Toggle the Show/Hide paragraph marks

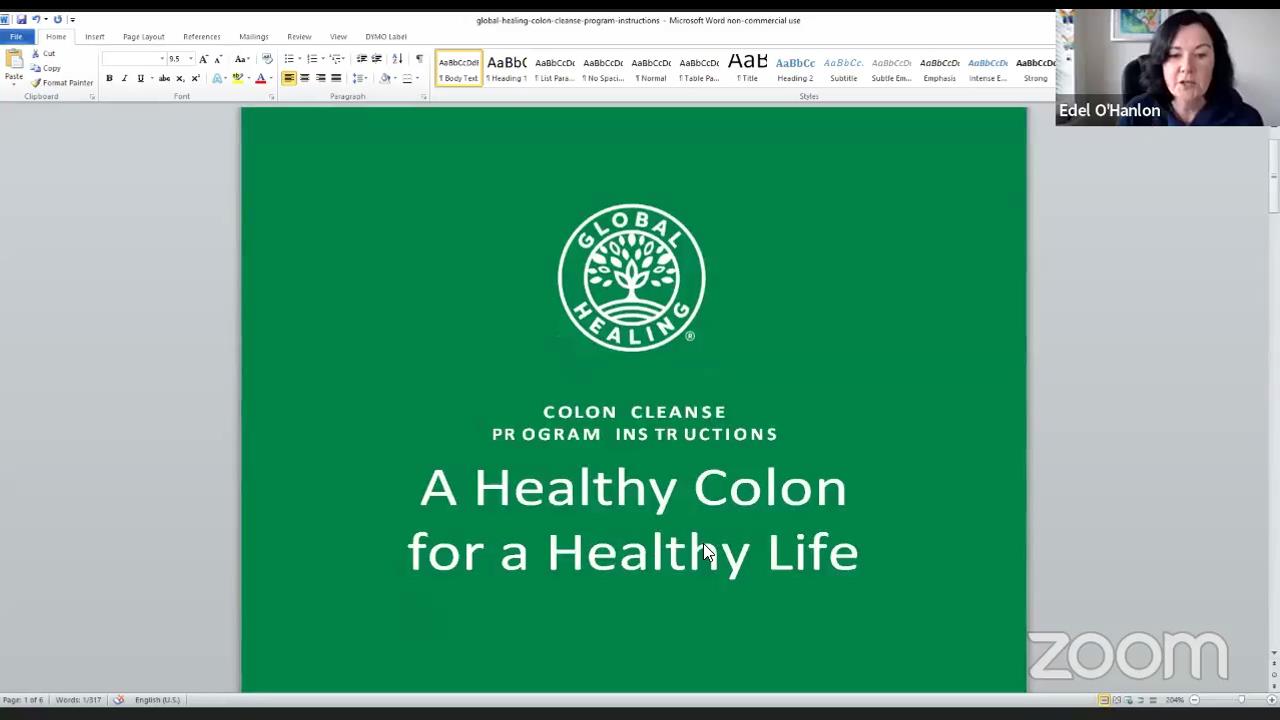point(419,59)
